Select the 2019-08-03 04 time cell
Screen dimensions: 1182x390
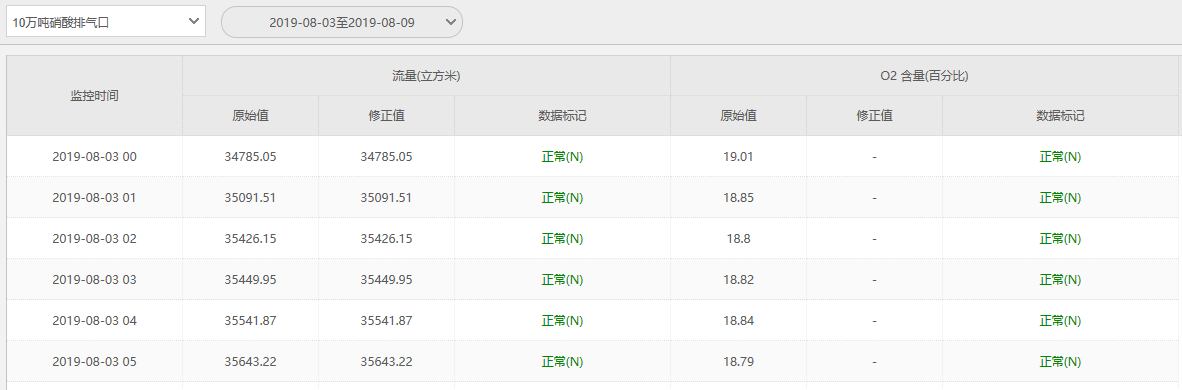(x=94, y=321)
